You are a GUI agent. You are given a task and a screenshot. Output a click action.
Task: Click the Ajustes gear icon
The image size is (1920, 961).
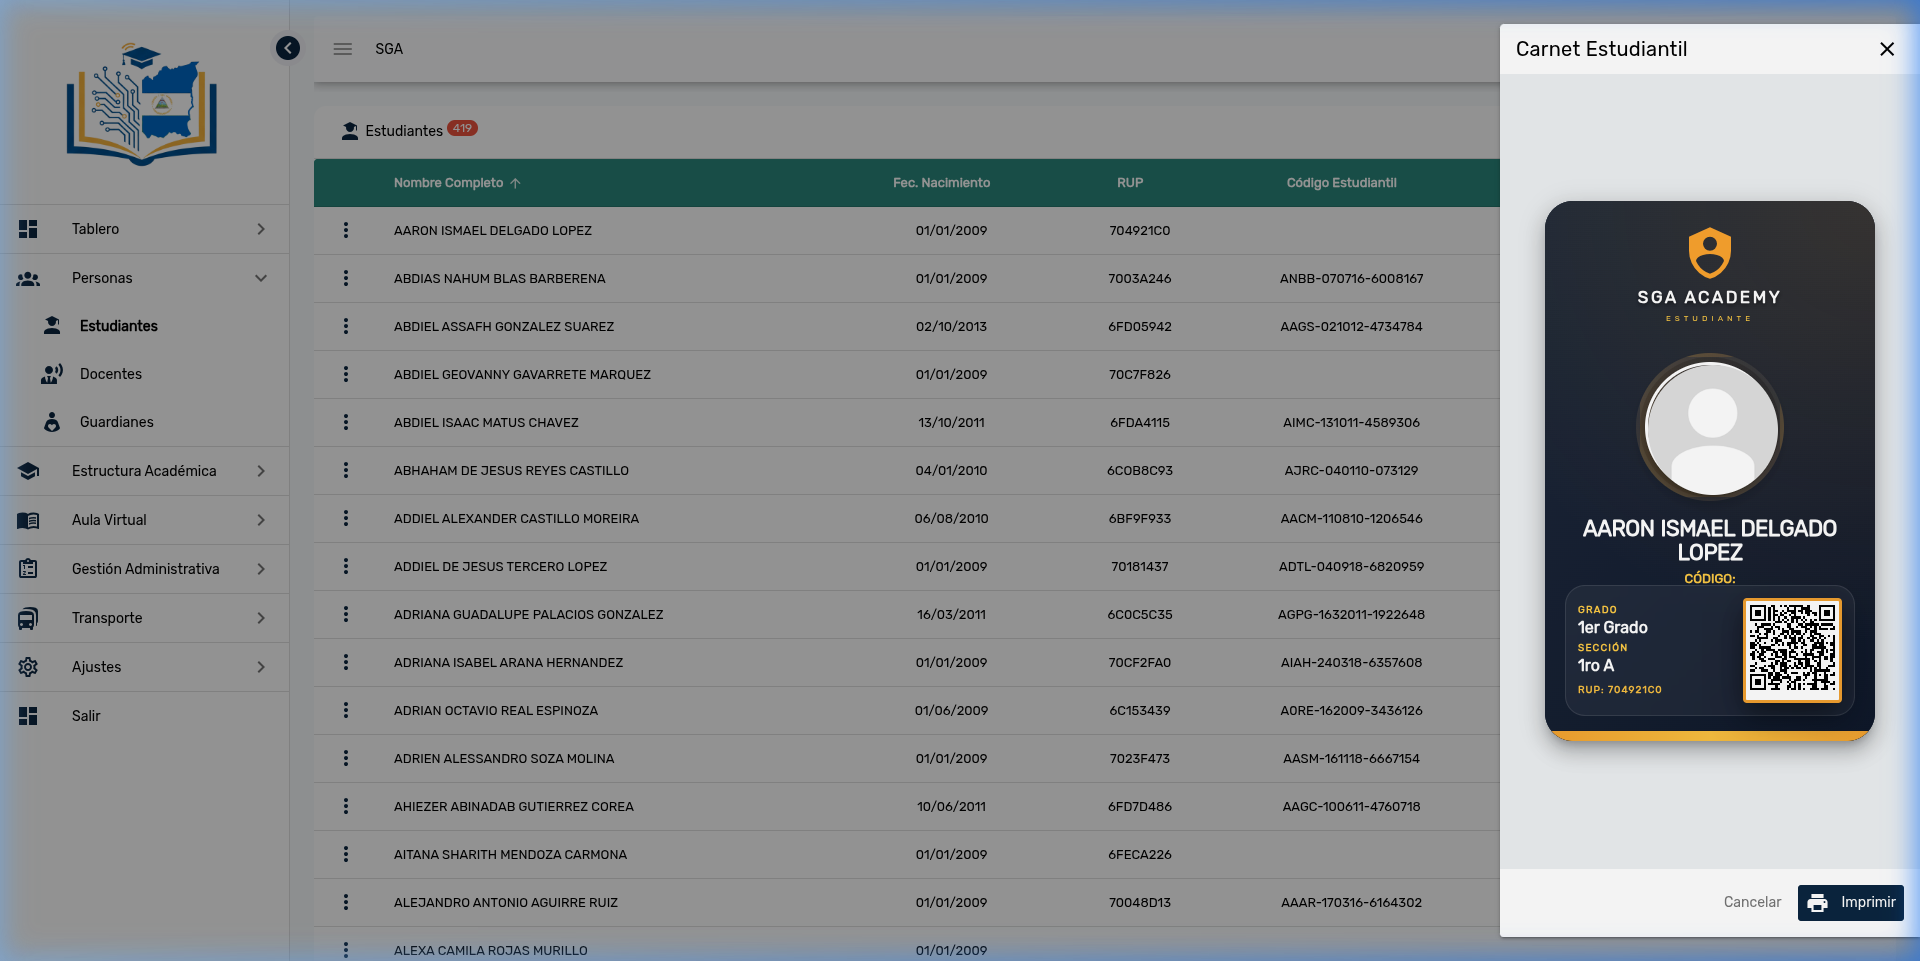coord(28,667)
